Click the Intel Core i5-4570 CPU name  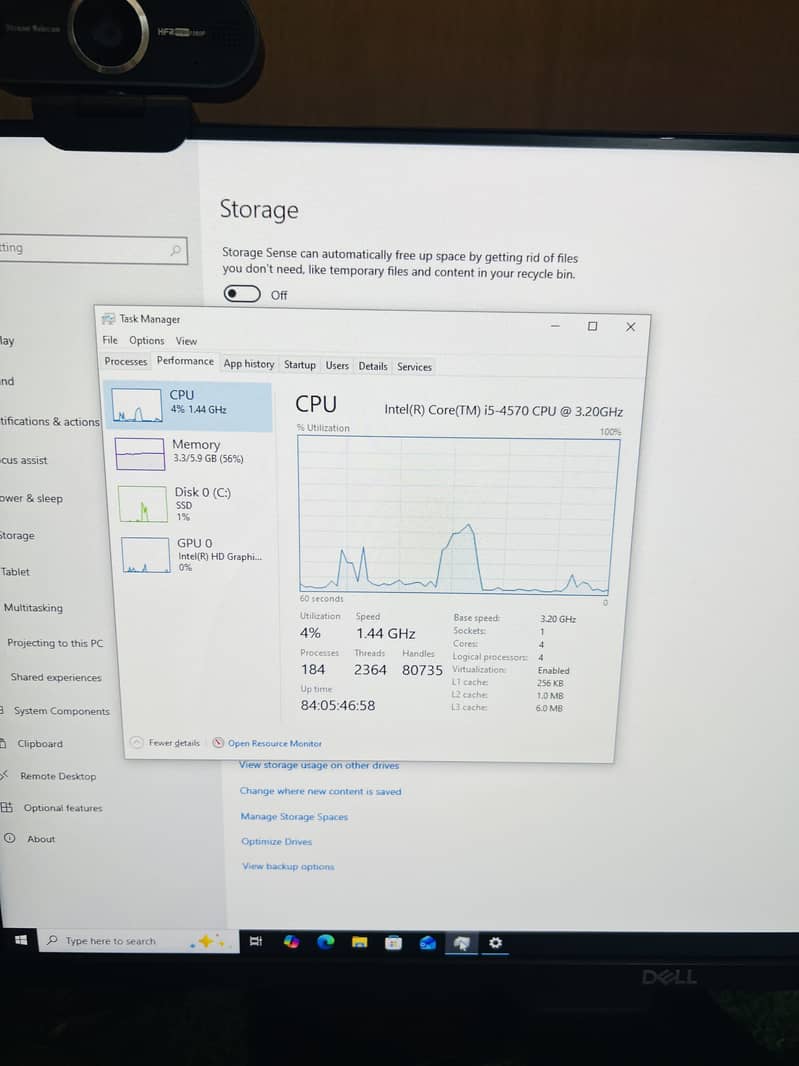click(x=503, y=411)
